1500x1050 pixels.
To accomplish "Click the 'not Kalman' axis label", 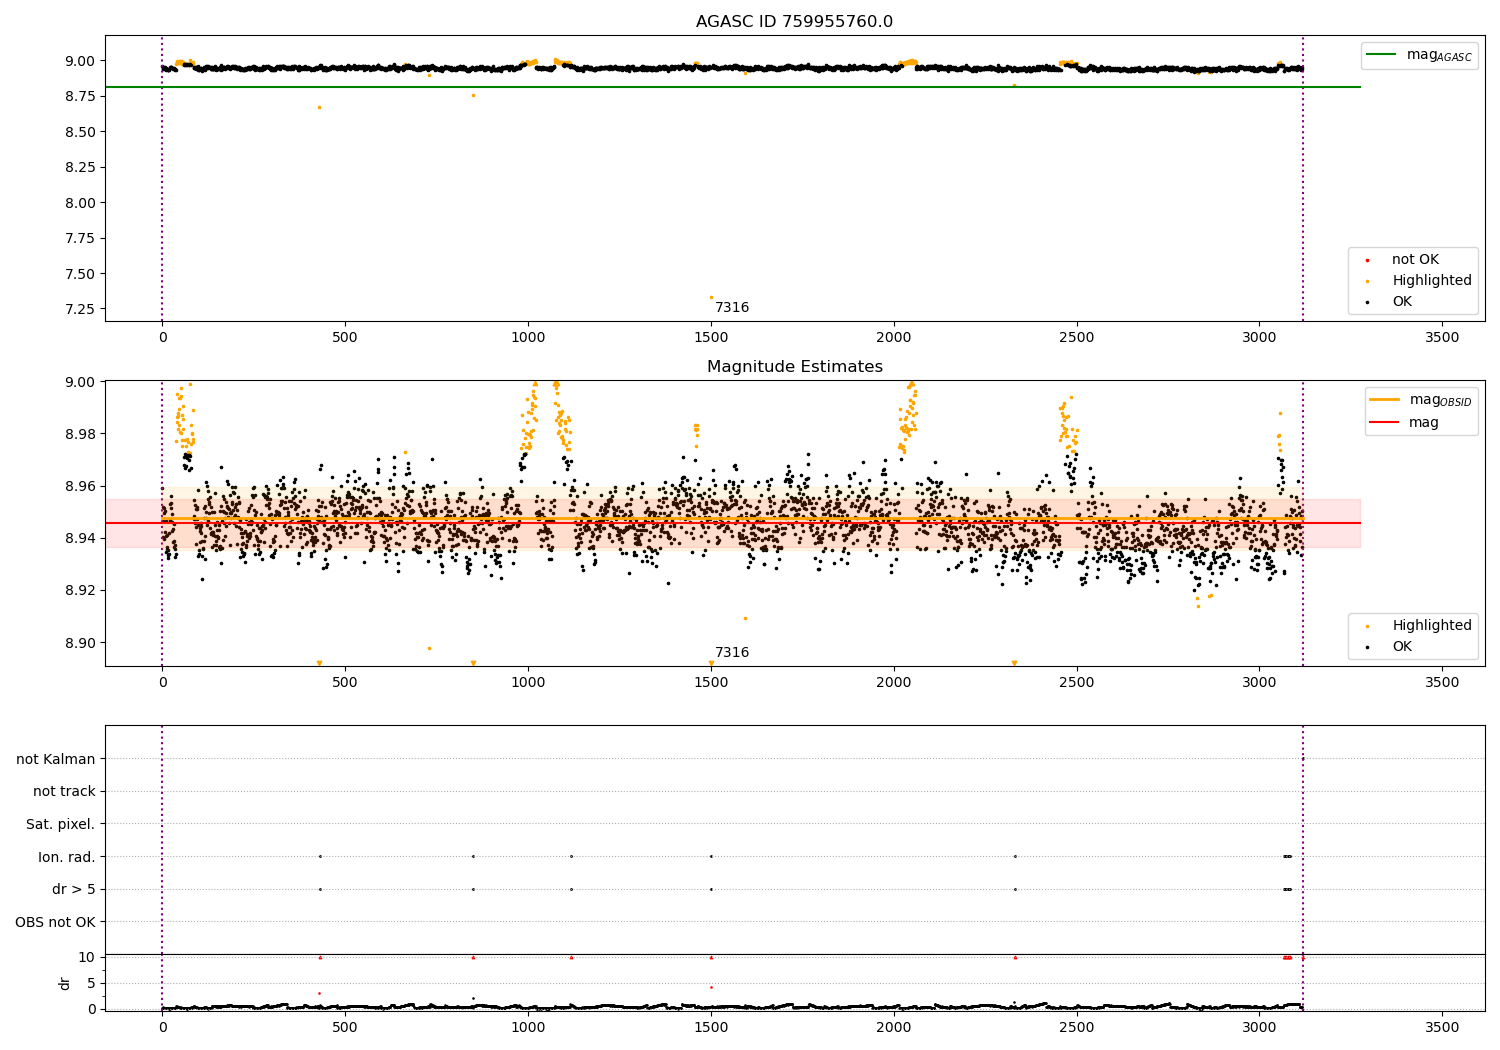I will click(x=56, y=759).
